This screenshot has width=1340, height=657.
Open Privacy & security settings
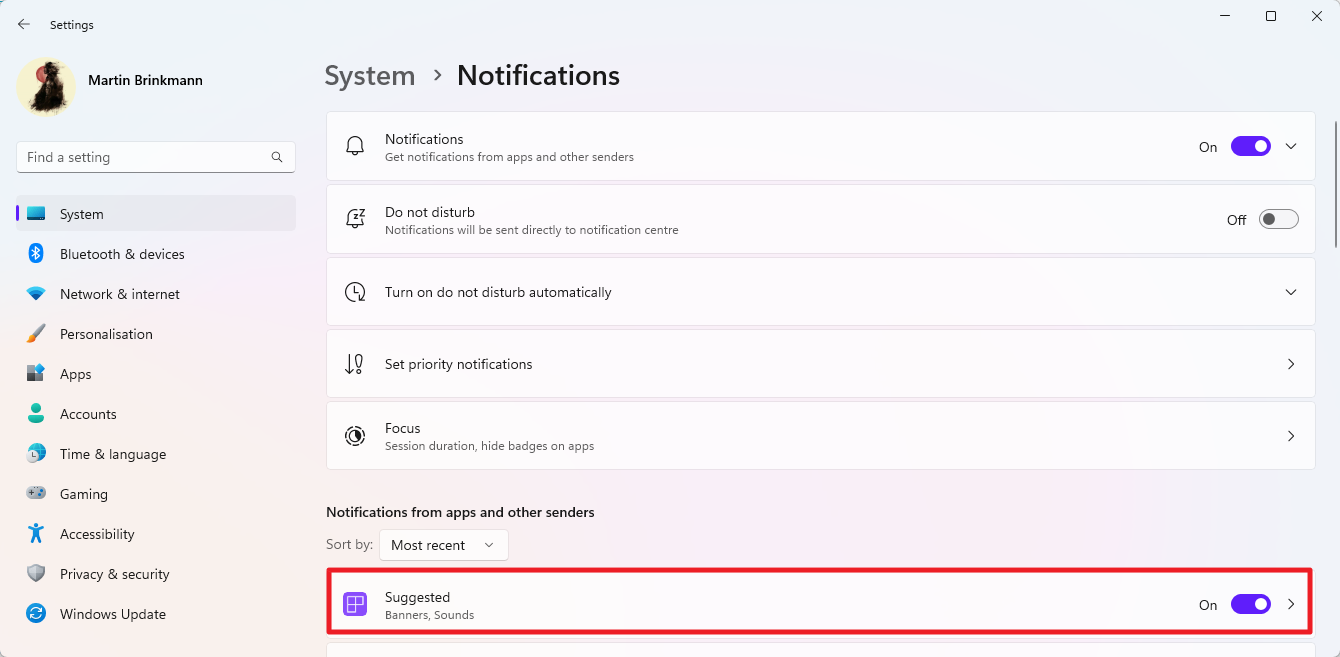click(114, 574)
